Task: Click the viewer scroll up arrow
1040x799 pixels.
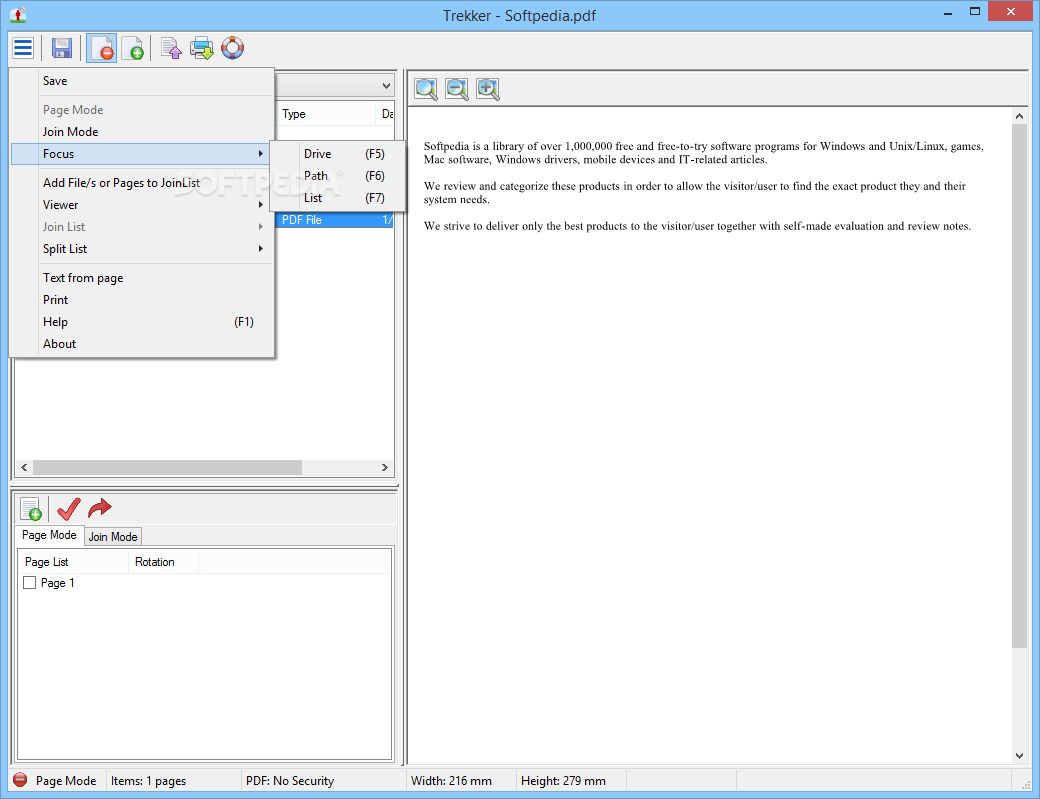Action: (x=1019, y=116)
